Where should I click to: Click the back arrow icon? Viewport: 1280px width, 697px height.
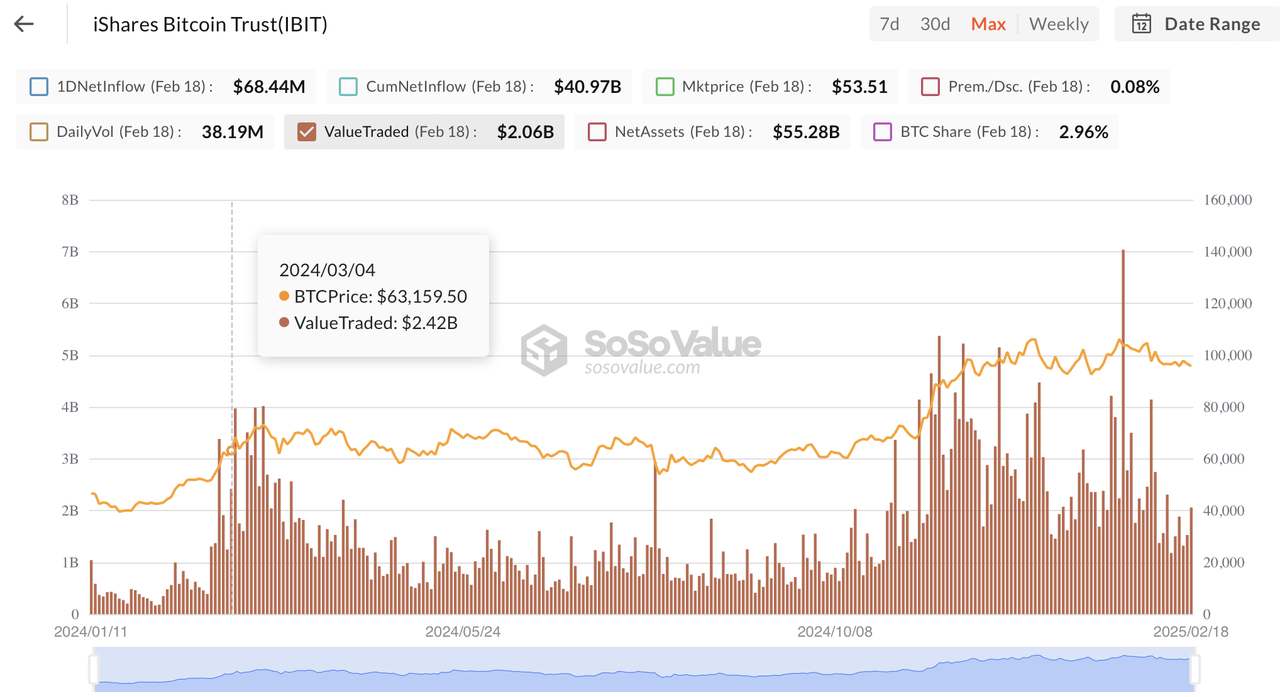point(24,24)
